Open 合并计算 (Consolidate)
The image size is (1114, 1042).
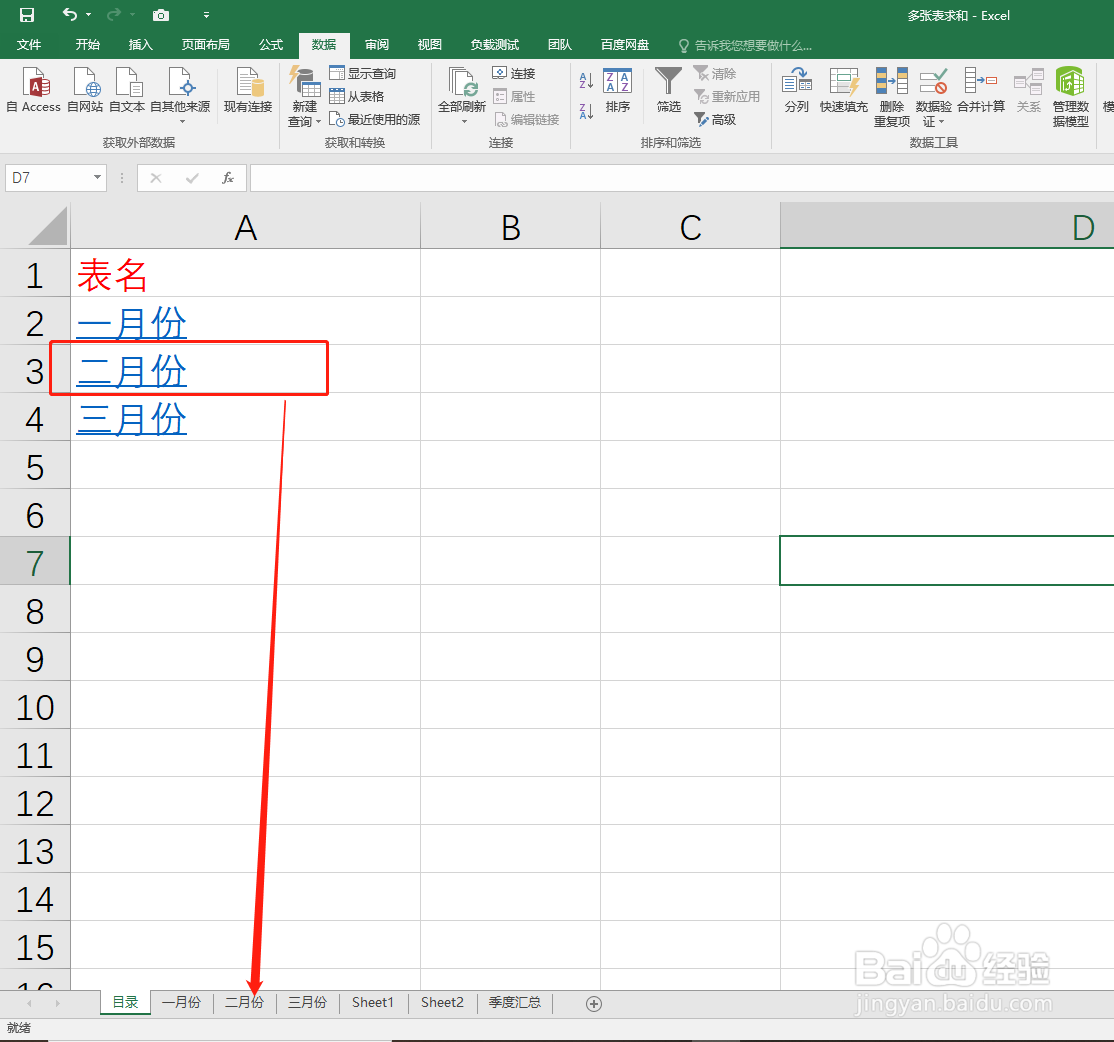pyautogui.click(x=981, y=91)
